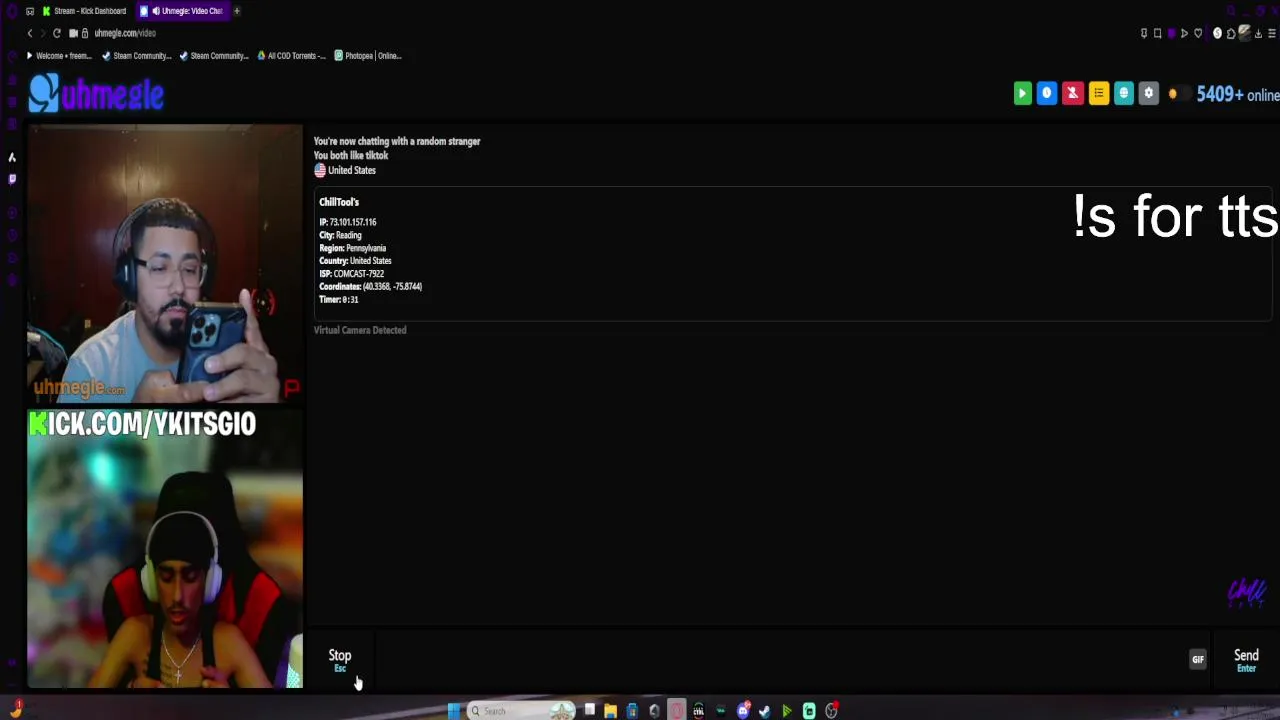Open the Photopea Online bookmark
1280x720 pixels.
(x=368, y=56)
